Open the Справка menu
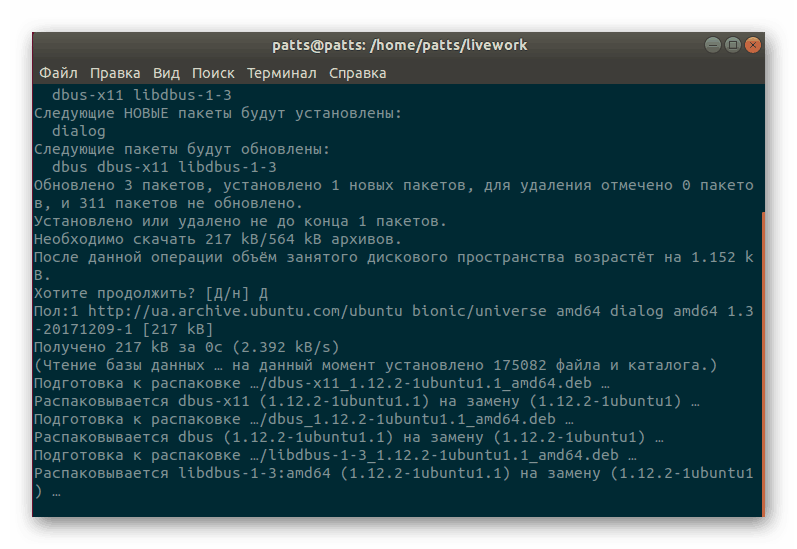Image resolution: width=797 pixels, height=549 pixels. [x=357, y=73]
